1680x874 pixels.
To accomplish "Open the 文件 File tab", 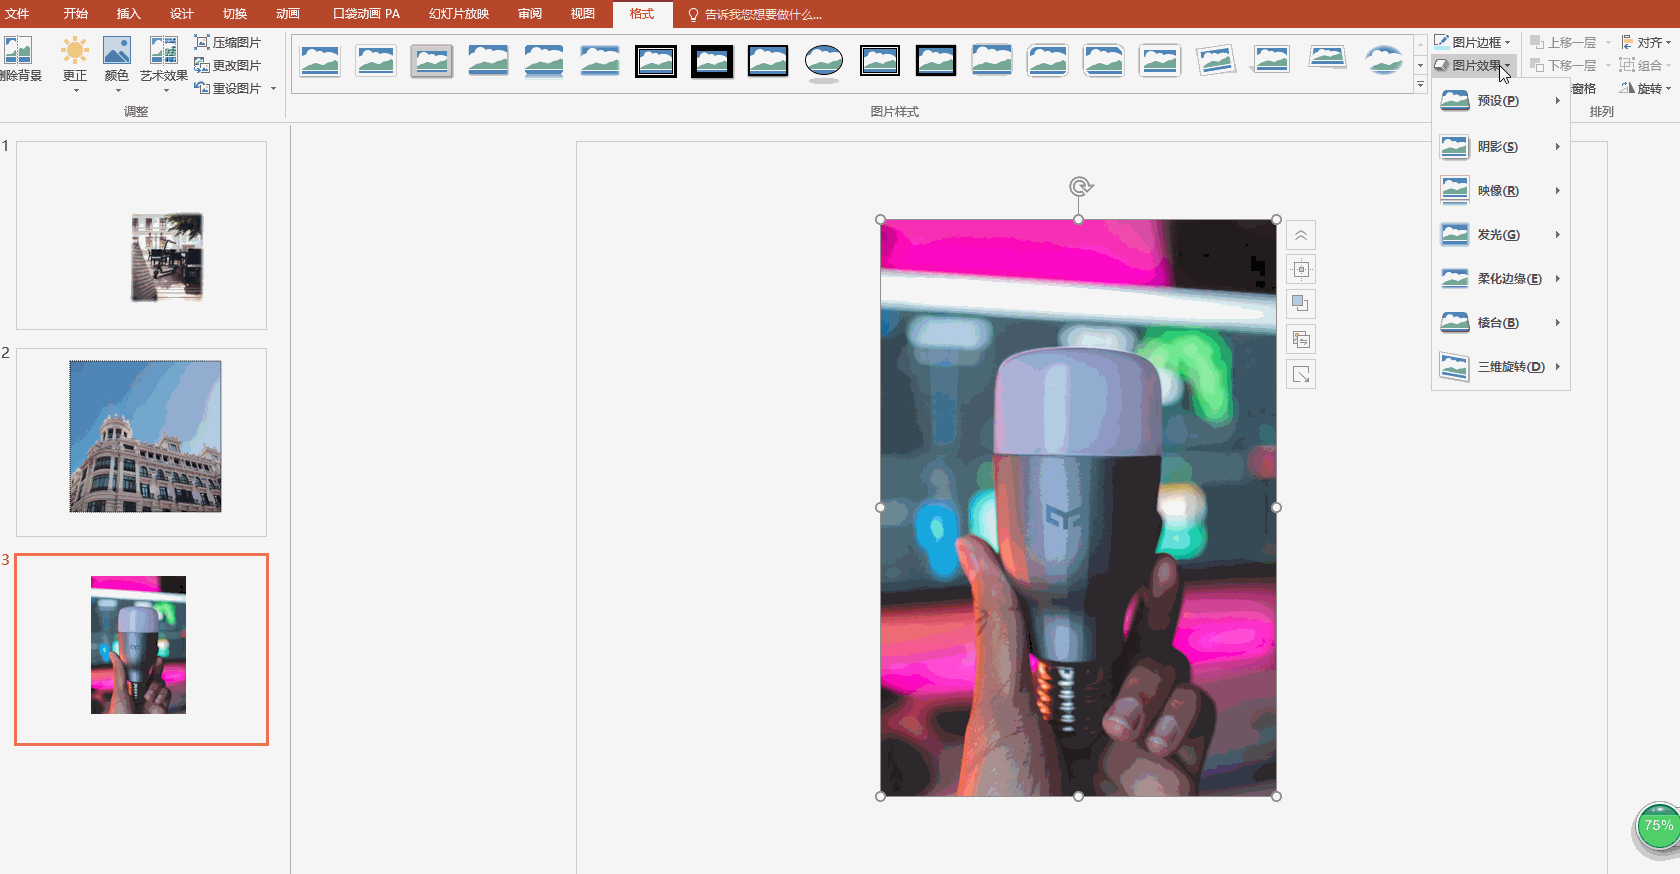I will tap(17, 14).
